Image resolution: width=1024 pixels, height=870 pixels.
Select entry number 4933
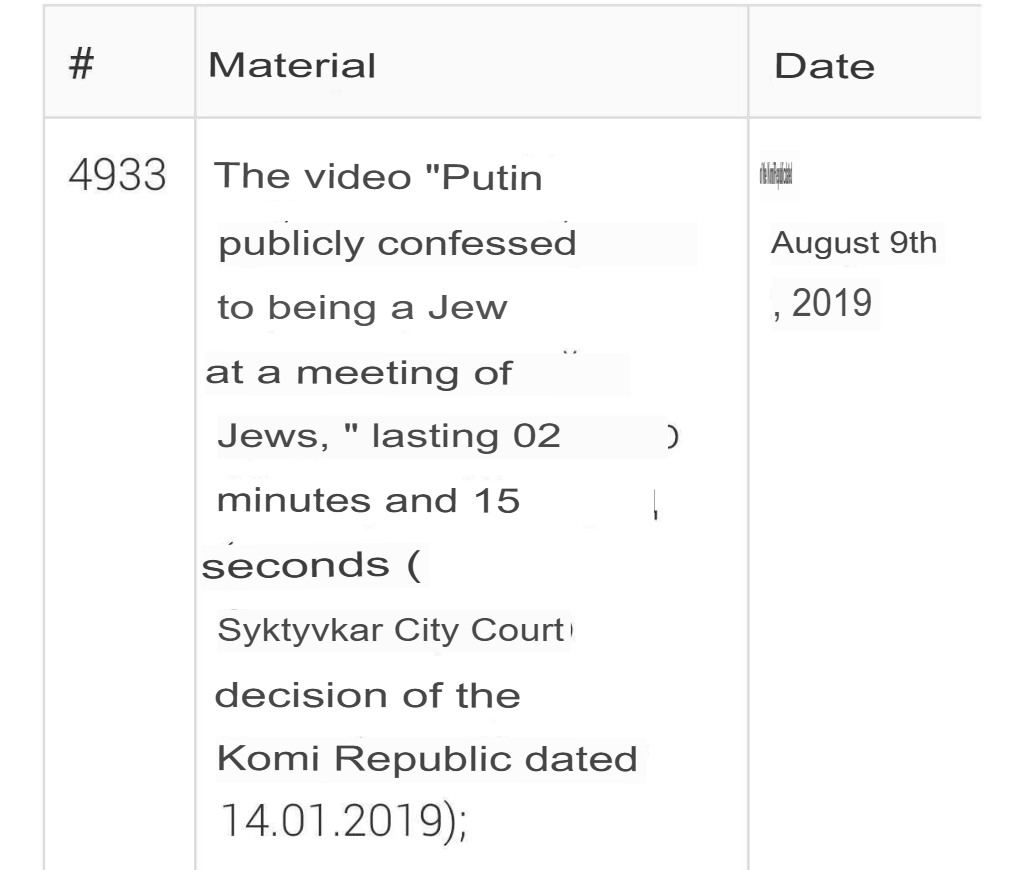[x=118, y=175]
